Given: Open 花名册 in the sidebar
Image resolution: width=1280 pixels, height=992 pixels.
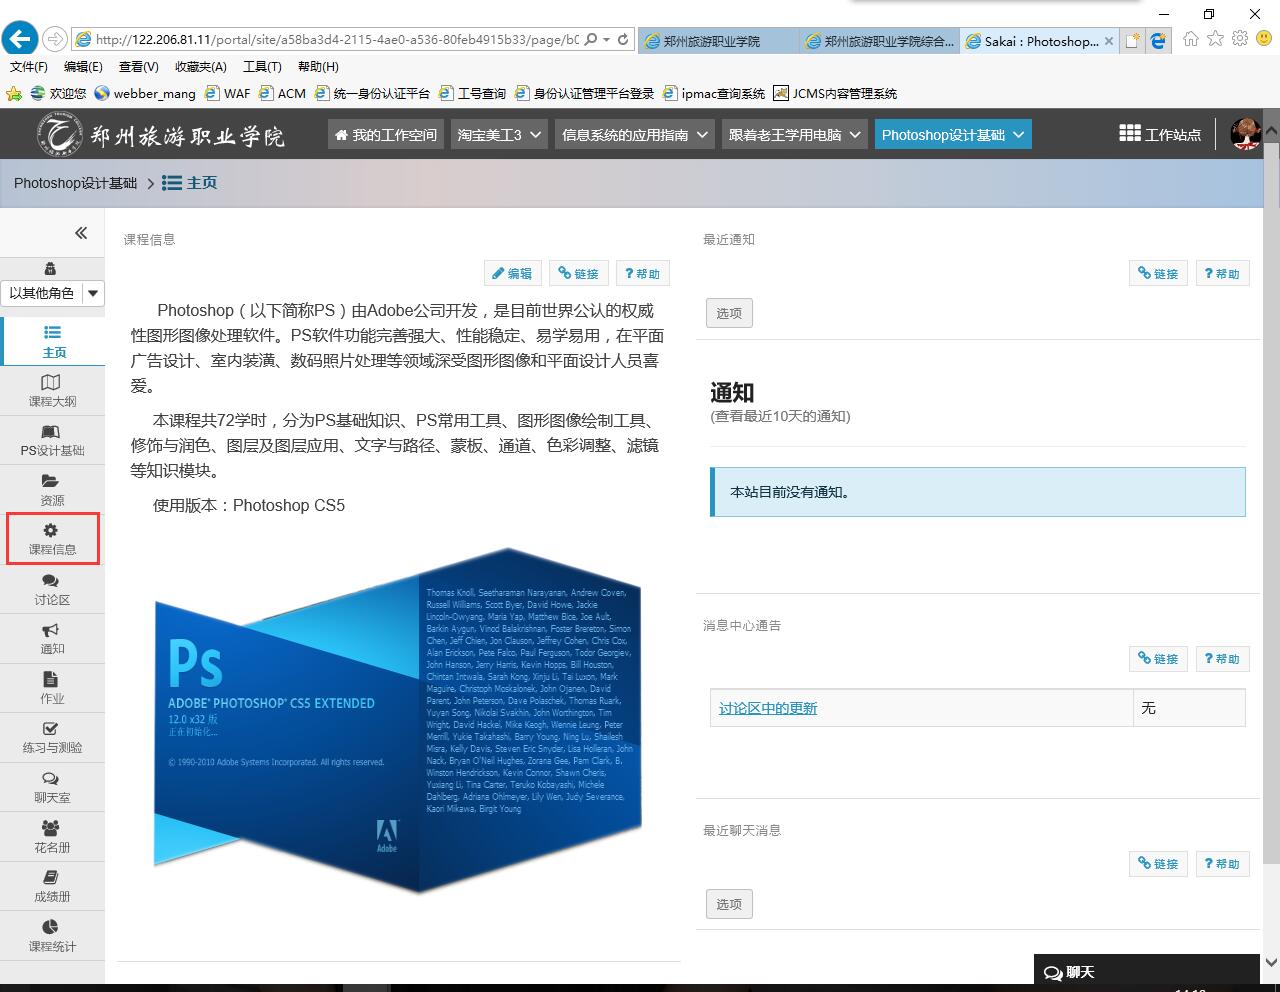Looking at the screenshot, I should pyautogui.click(x=52, y=837).
